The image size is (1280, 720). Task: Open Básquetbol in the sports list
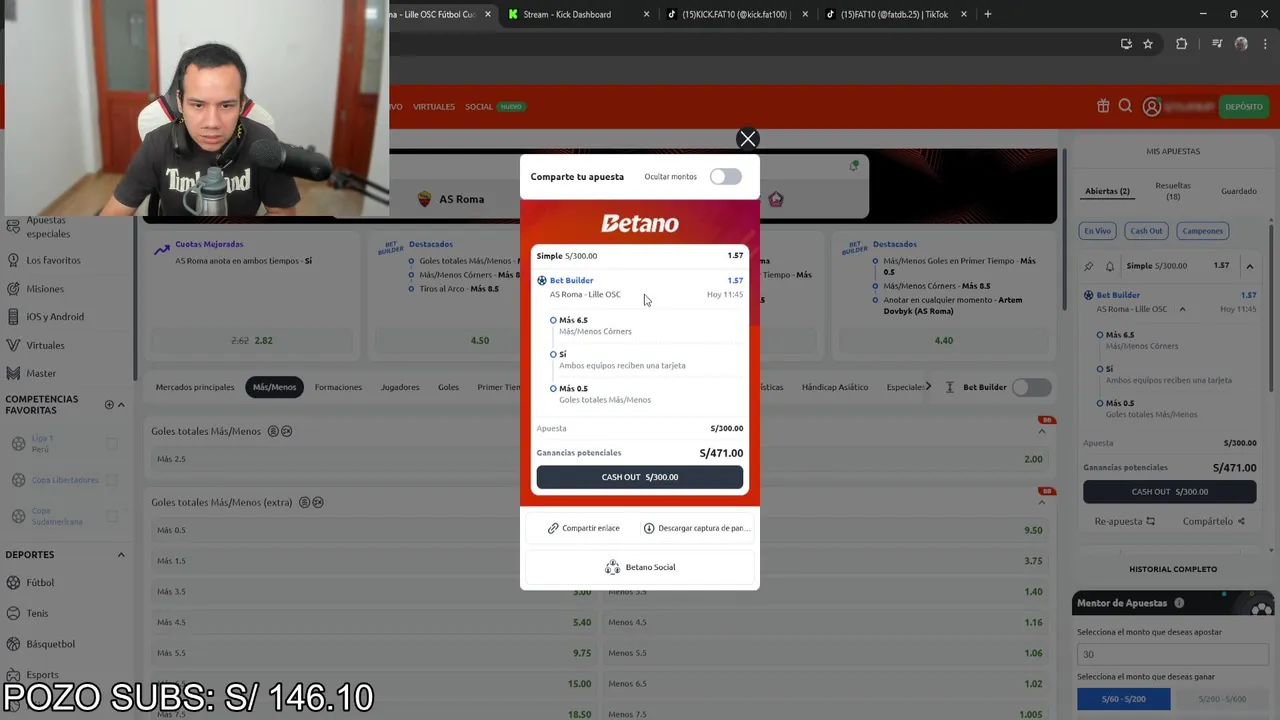coord(50,644)
